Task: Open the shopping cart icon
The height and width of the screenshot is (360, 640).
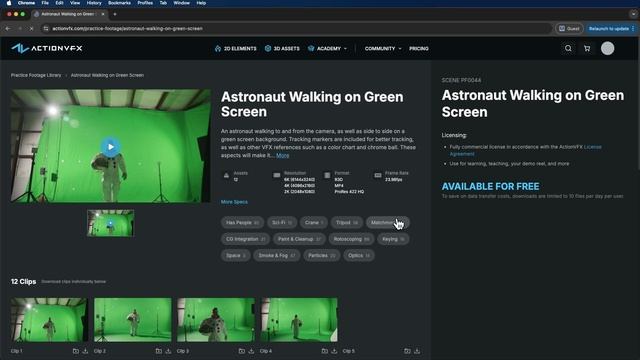Action: tap(587, 49)
